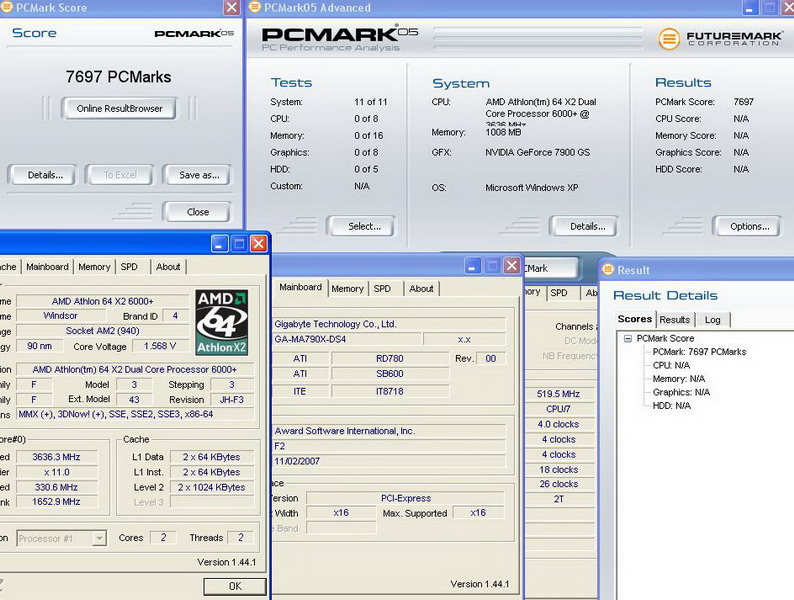Select Memory tab in middle CPU-Z window
Image resolution: width=794 pixels, height=600 pixels.
coord(347,289)
